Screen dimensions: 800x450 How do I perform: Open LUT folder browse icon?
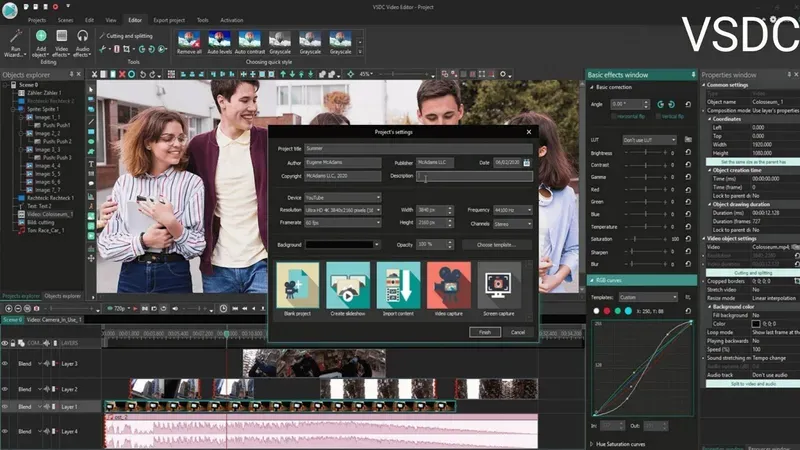tap(688, 139)
